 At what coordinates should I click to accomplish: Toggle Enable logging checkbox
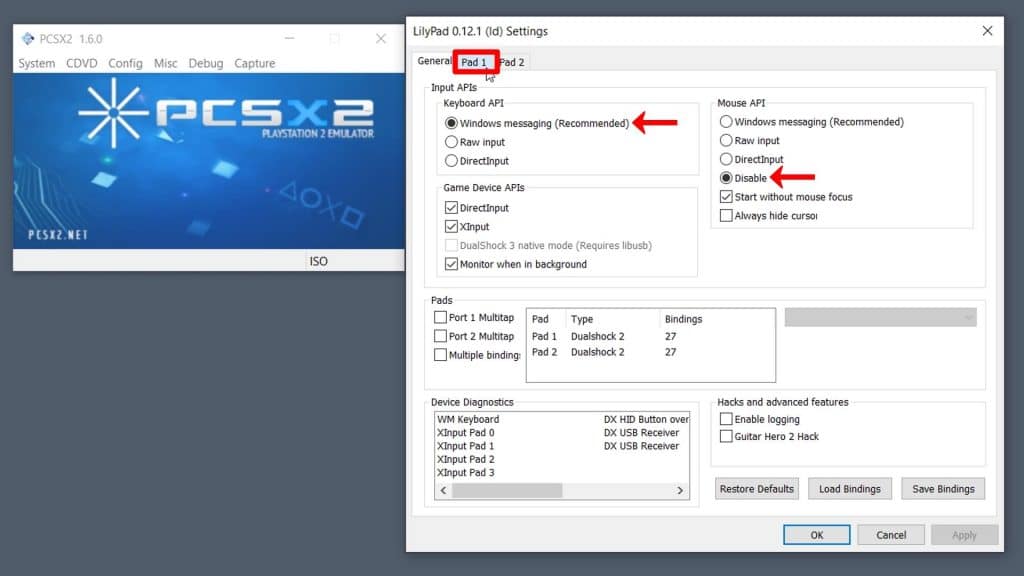(726, 419)
